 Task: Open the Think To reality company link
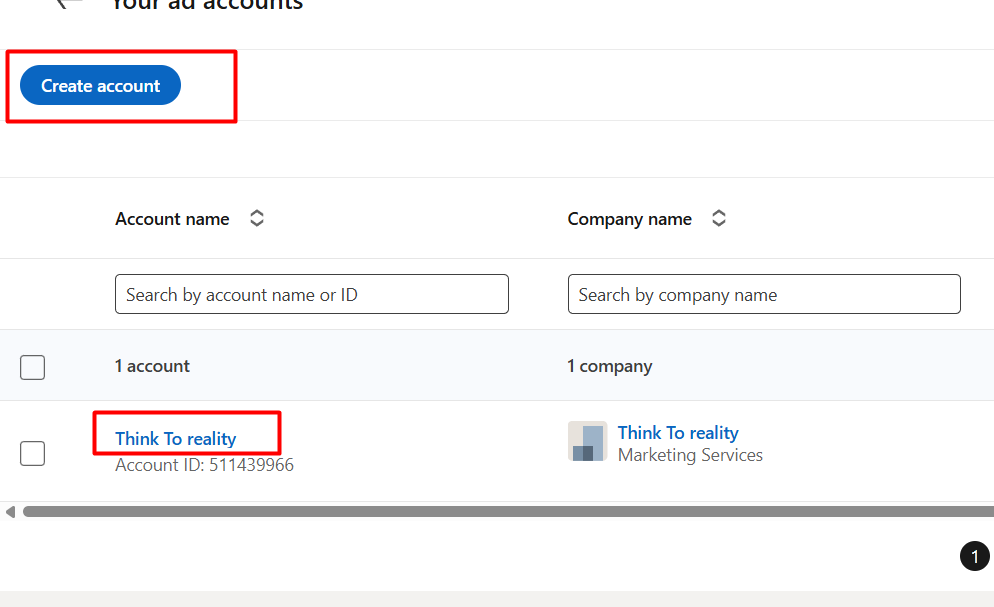[677, 433]
